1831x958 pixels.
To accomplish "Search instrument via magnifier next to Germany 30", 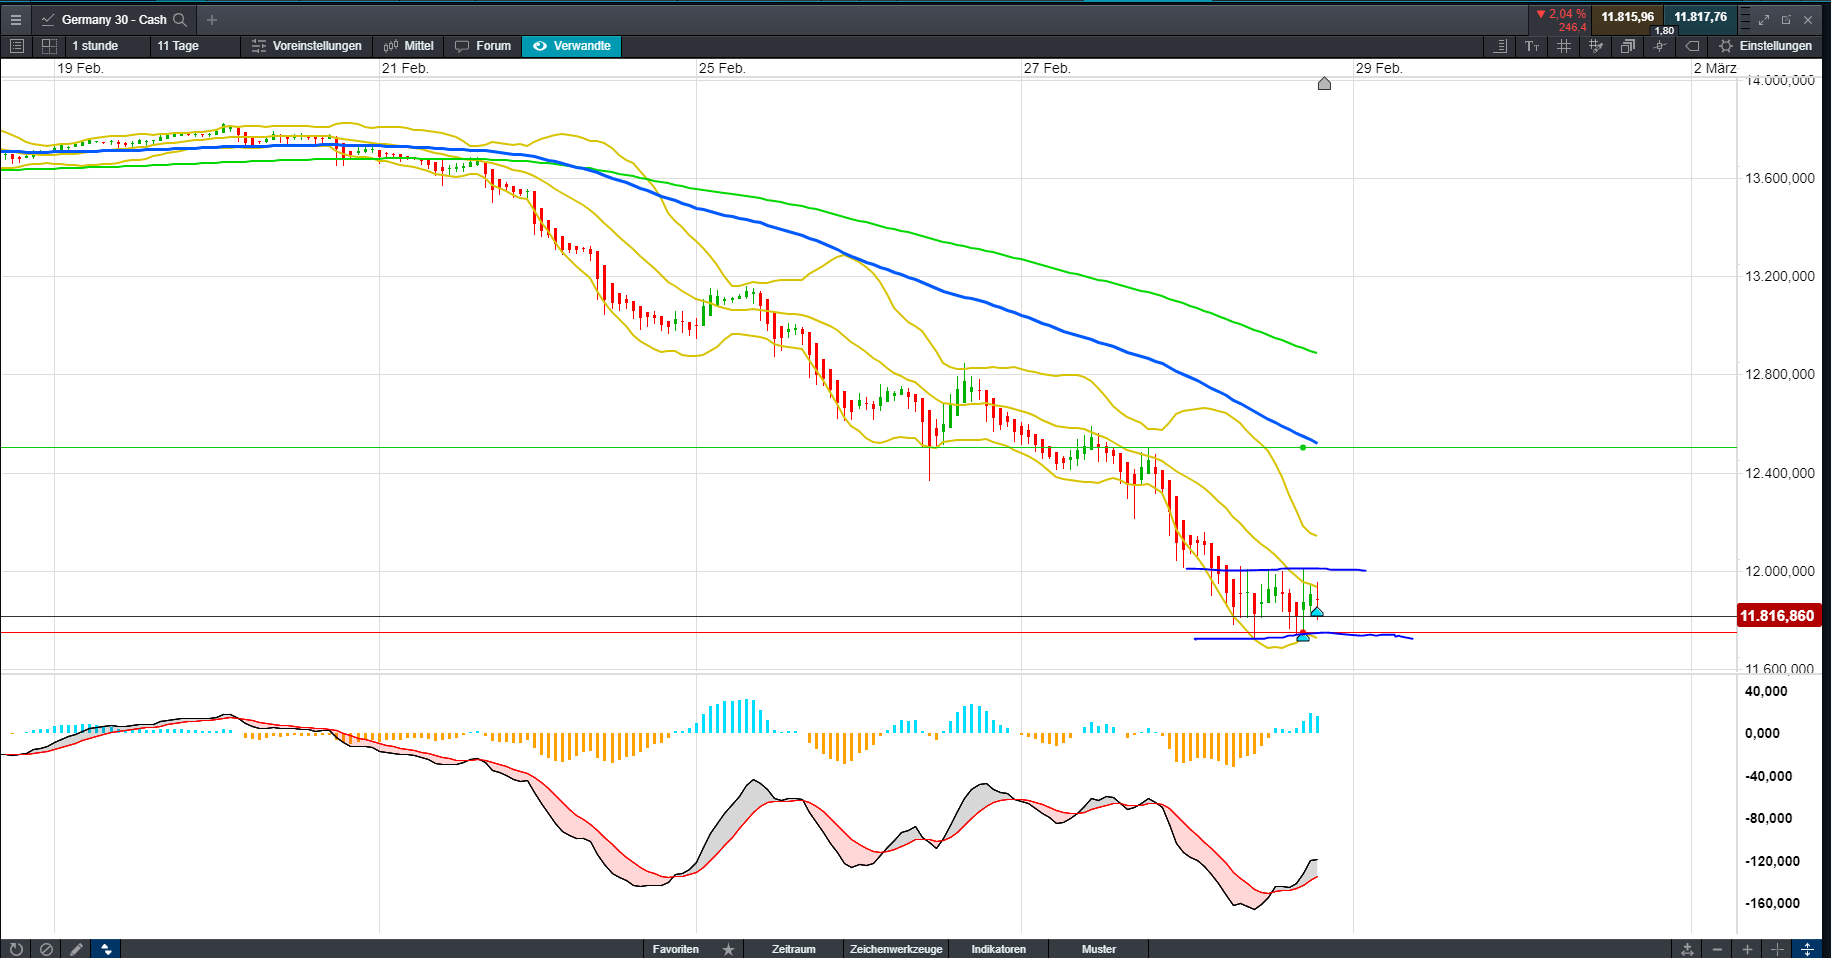I will point(180,19).
